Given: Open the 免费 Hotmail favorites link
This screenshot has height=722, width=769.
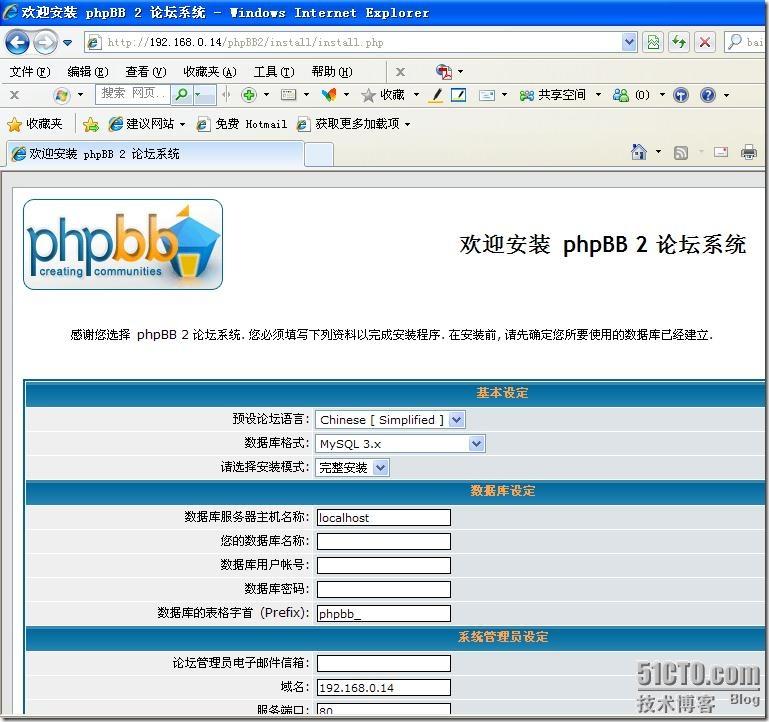Looking at the screenshot, I should pyautogui.click(x=242, y=124).
